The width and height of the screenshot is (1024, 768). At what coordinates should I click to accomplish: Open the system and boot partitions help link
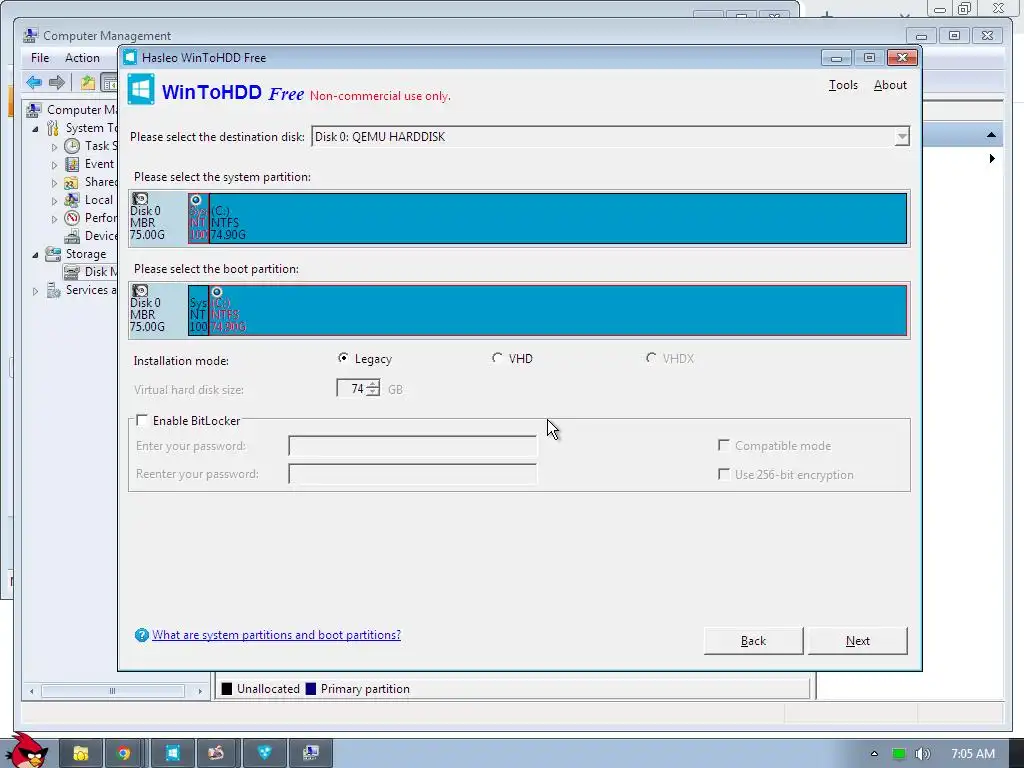pos(276,635)
